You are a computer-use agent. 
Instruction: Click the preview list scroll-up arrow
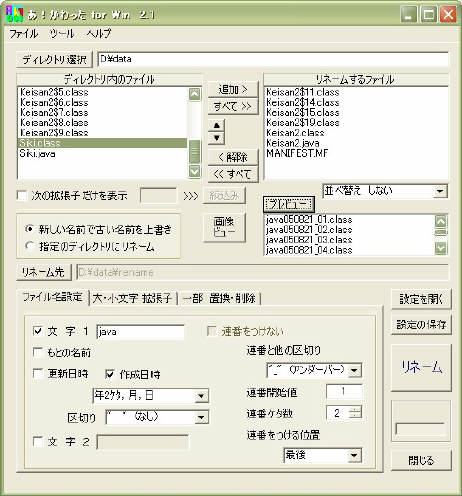(x=441, y=221)
